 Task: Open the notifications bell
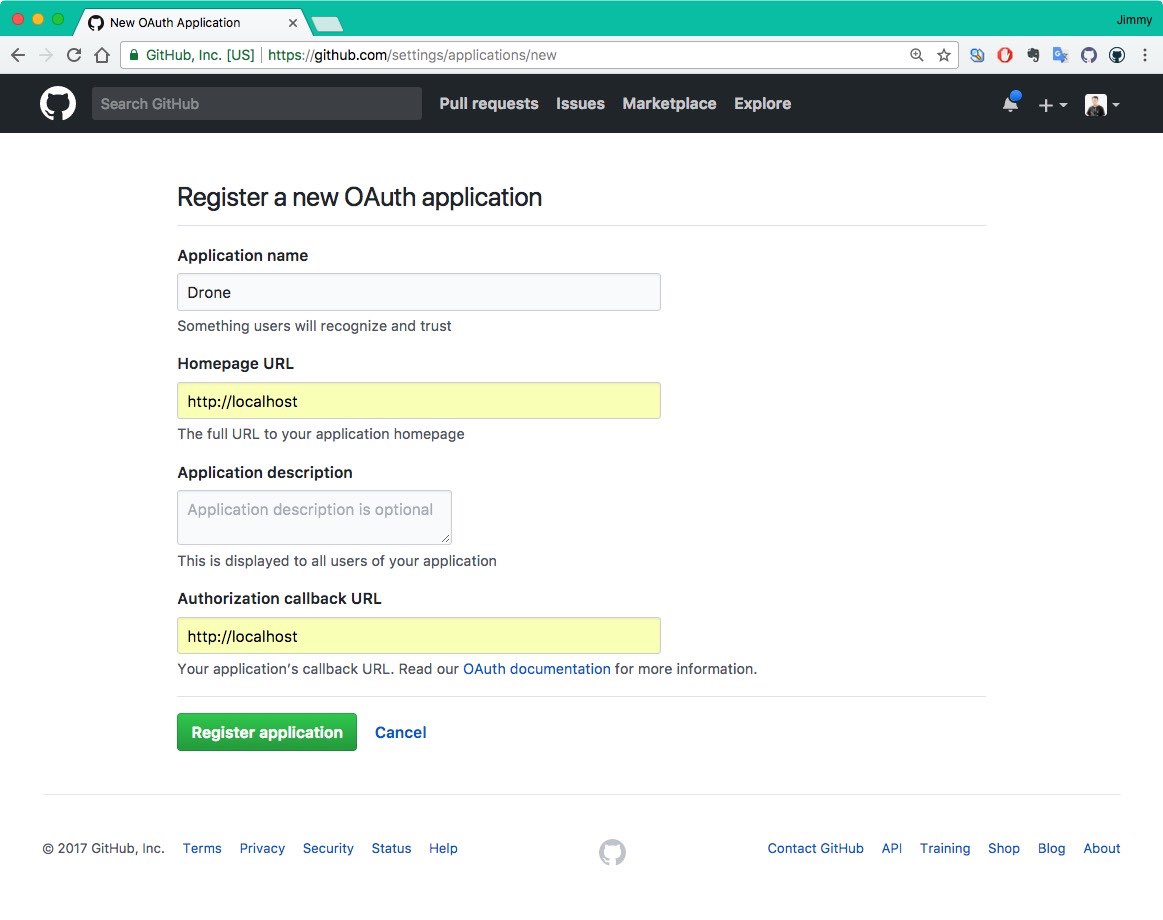coord(1010,104)
